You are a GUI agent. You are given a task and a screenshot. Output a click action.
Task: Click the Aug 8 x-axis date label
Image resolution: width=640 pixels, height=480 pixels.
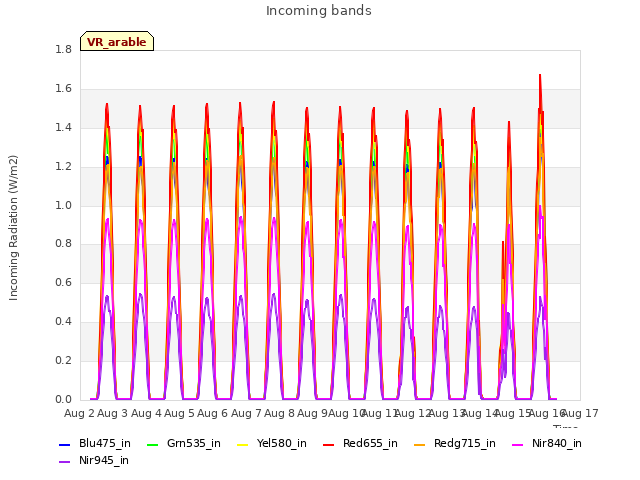(280, 413)
